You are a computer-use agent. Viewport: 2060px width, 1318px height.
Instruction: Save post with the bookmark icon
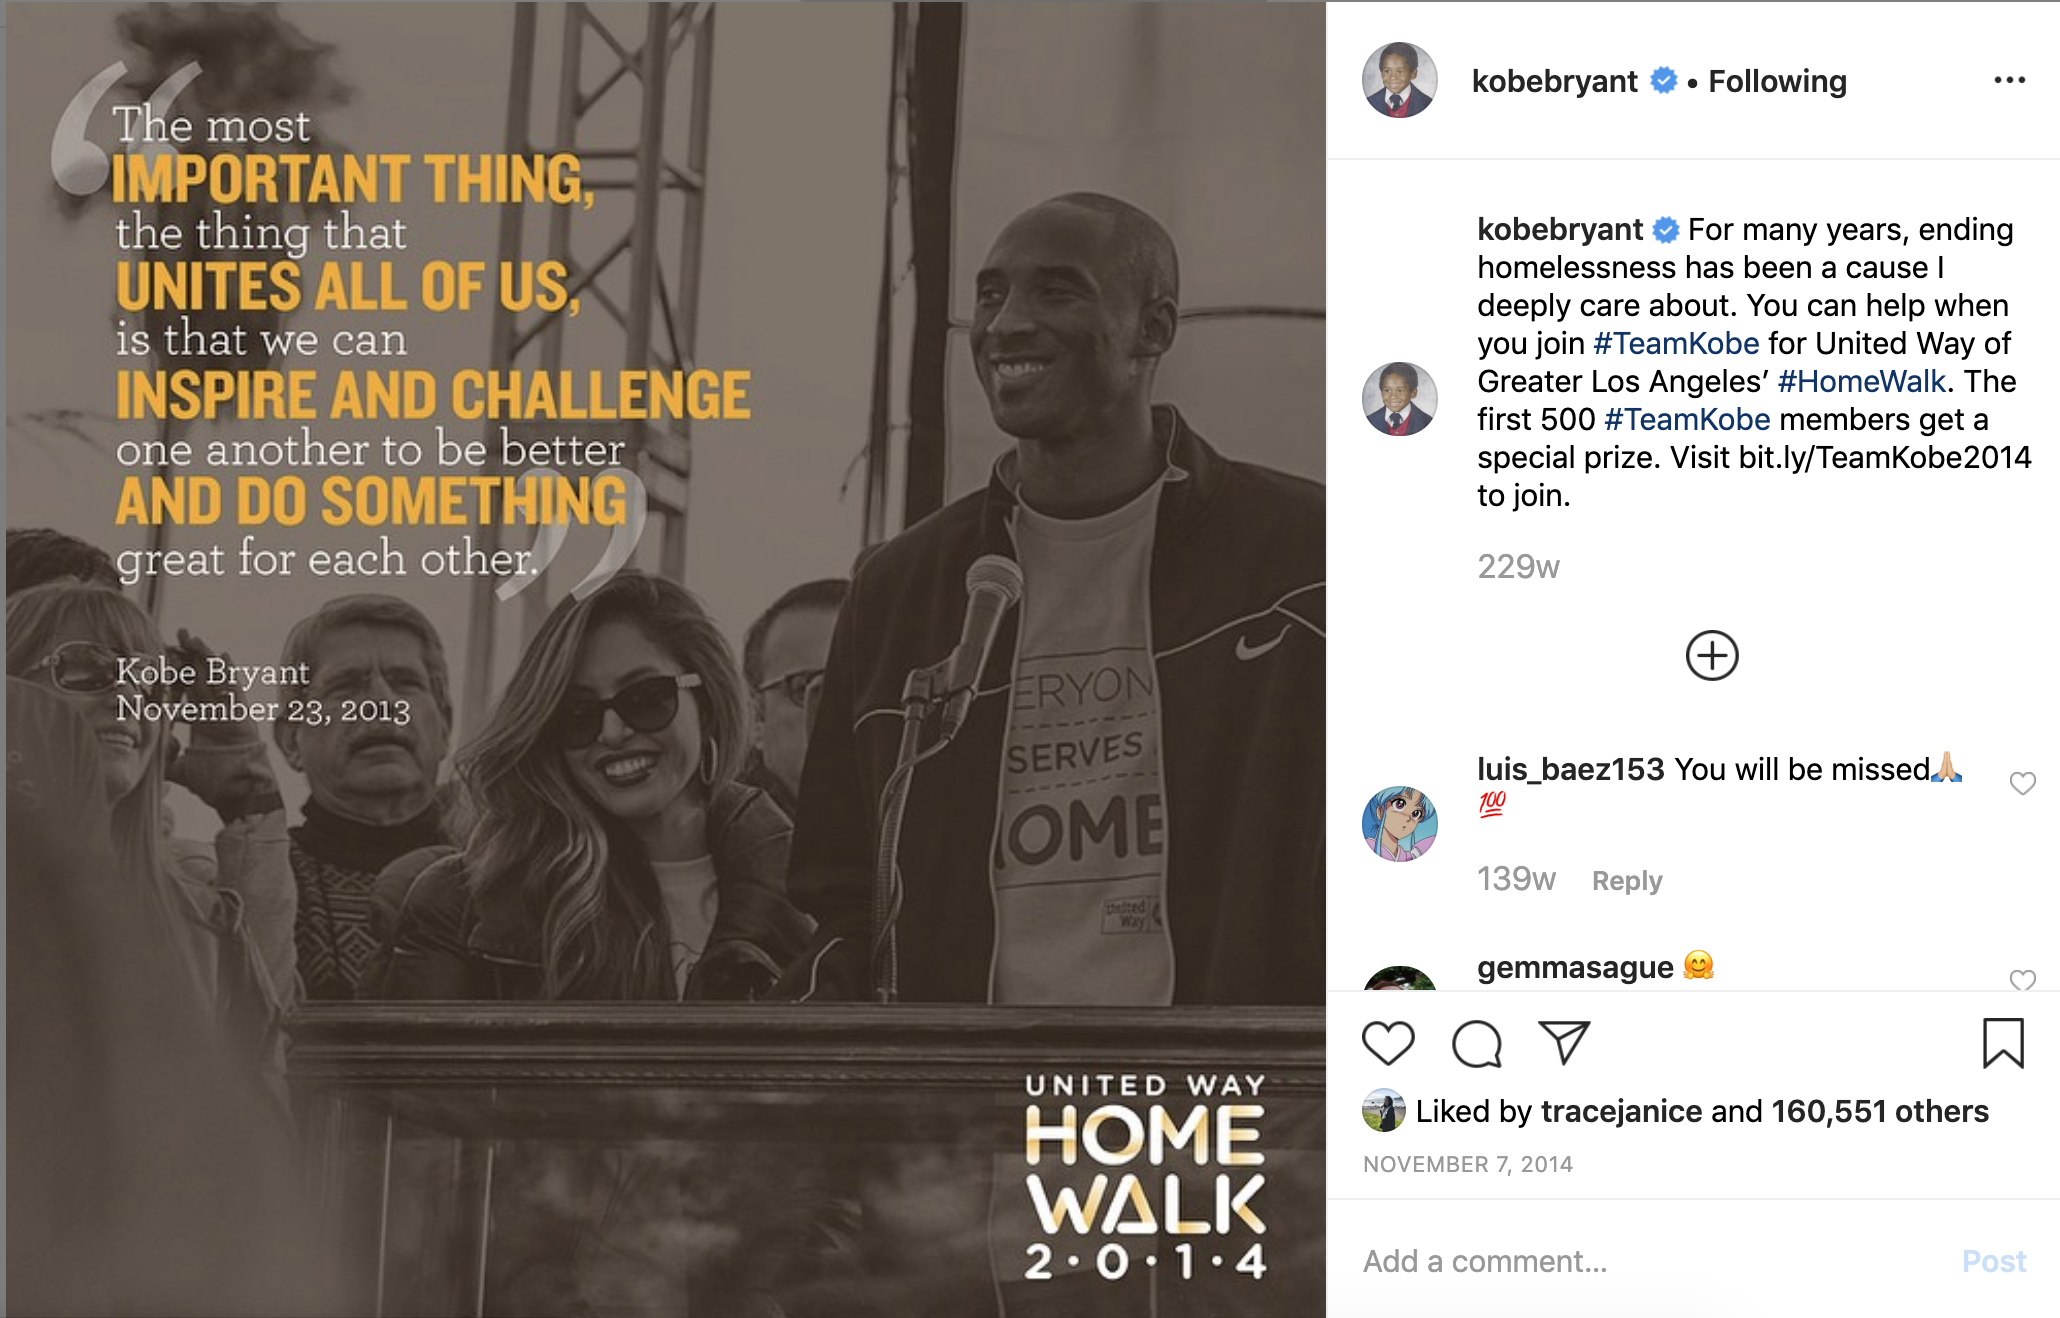point(2003,1043)
